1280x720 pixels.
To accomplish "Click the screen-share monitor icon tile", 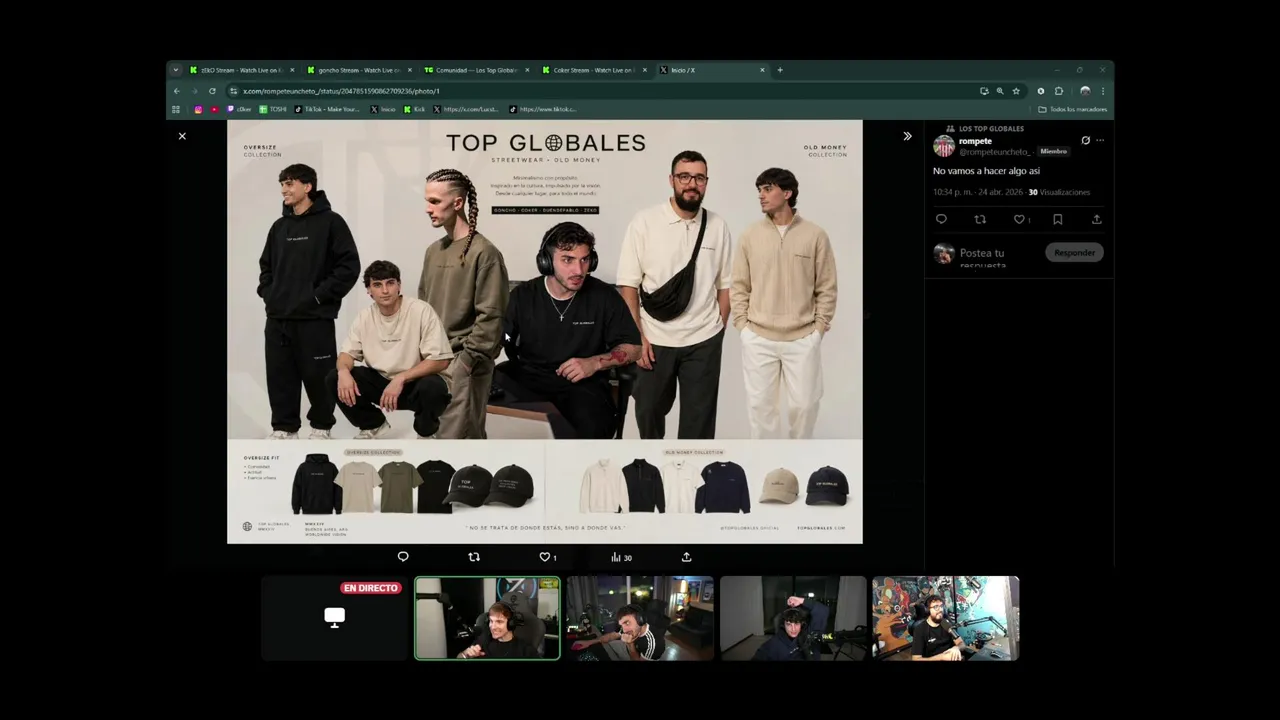I will coord(335,617).
